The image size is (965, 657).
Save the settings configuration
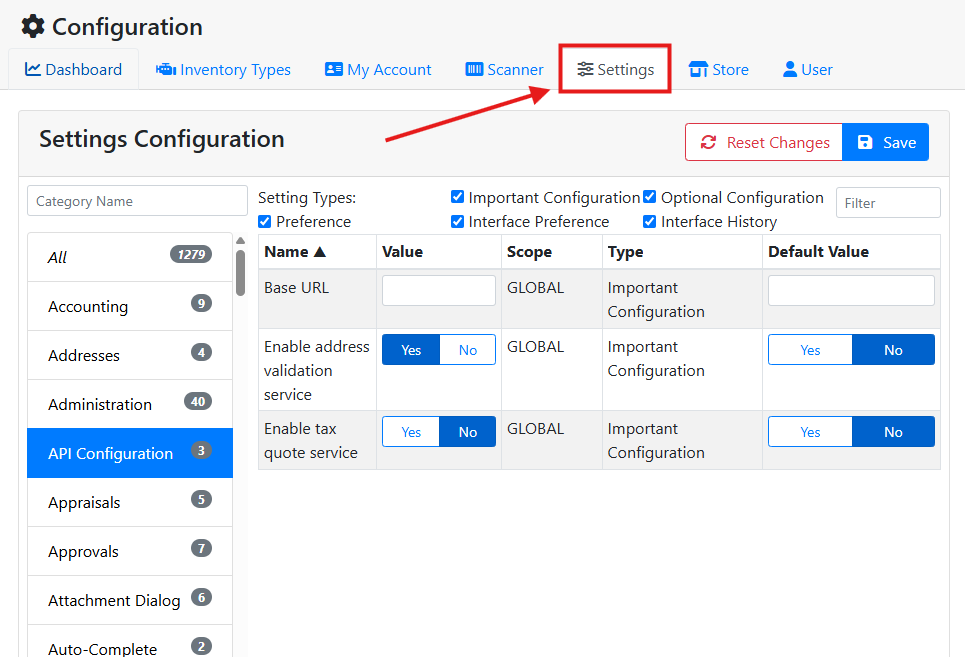click(x=885, y=142)
